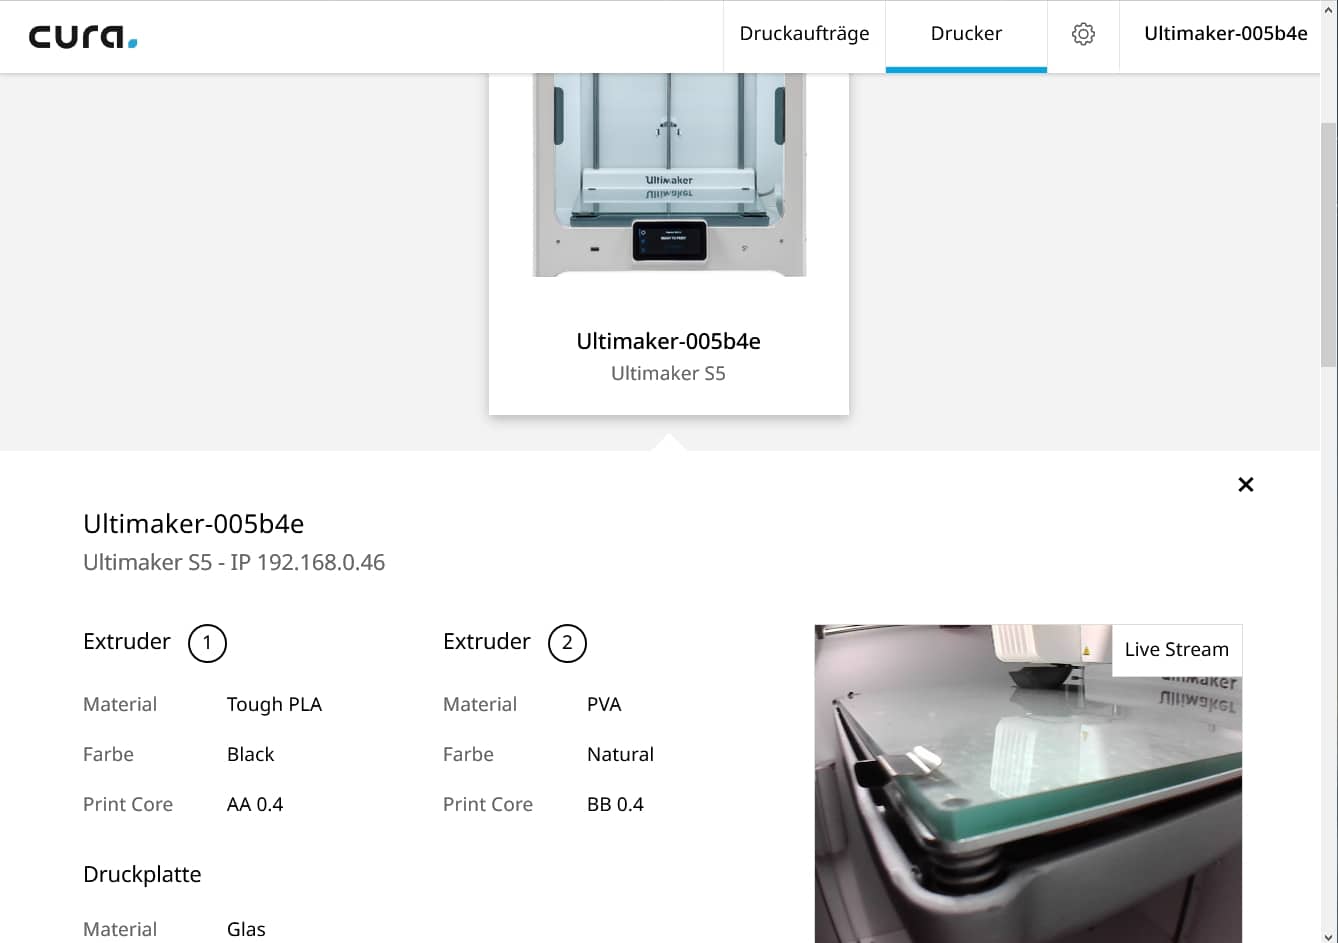Click the AA 0.4 print core value
Screen dimensions: 1338x943
(255, 804)
